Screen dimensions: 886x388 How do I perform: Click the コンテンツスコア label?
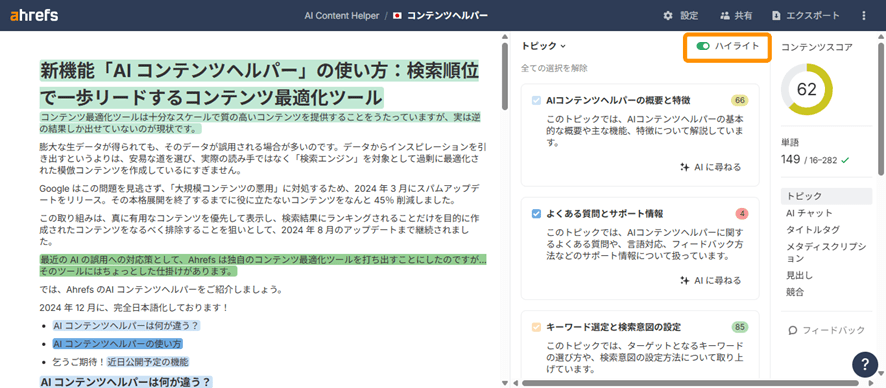[x=816, y=47]
